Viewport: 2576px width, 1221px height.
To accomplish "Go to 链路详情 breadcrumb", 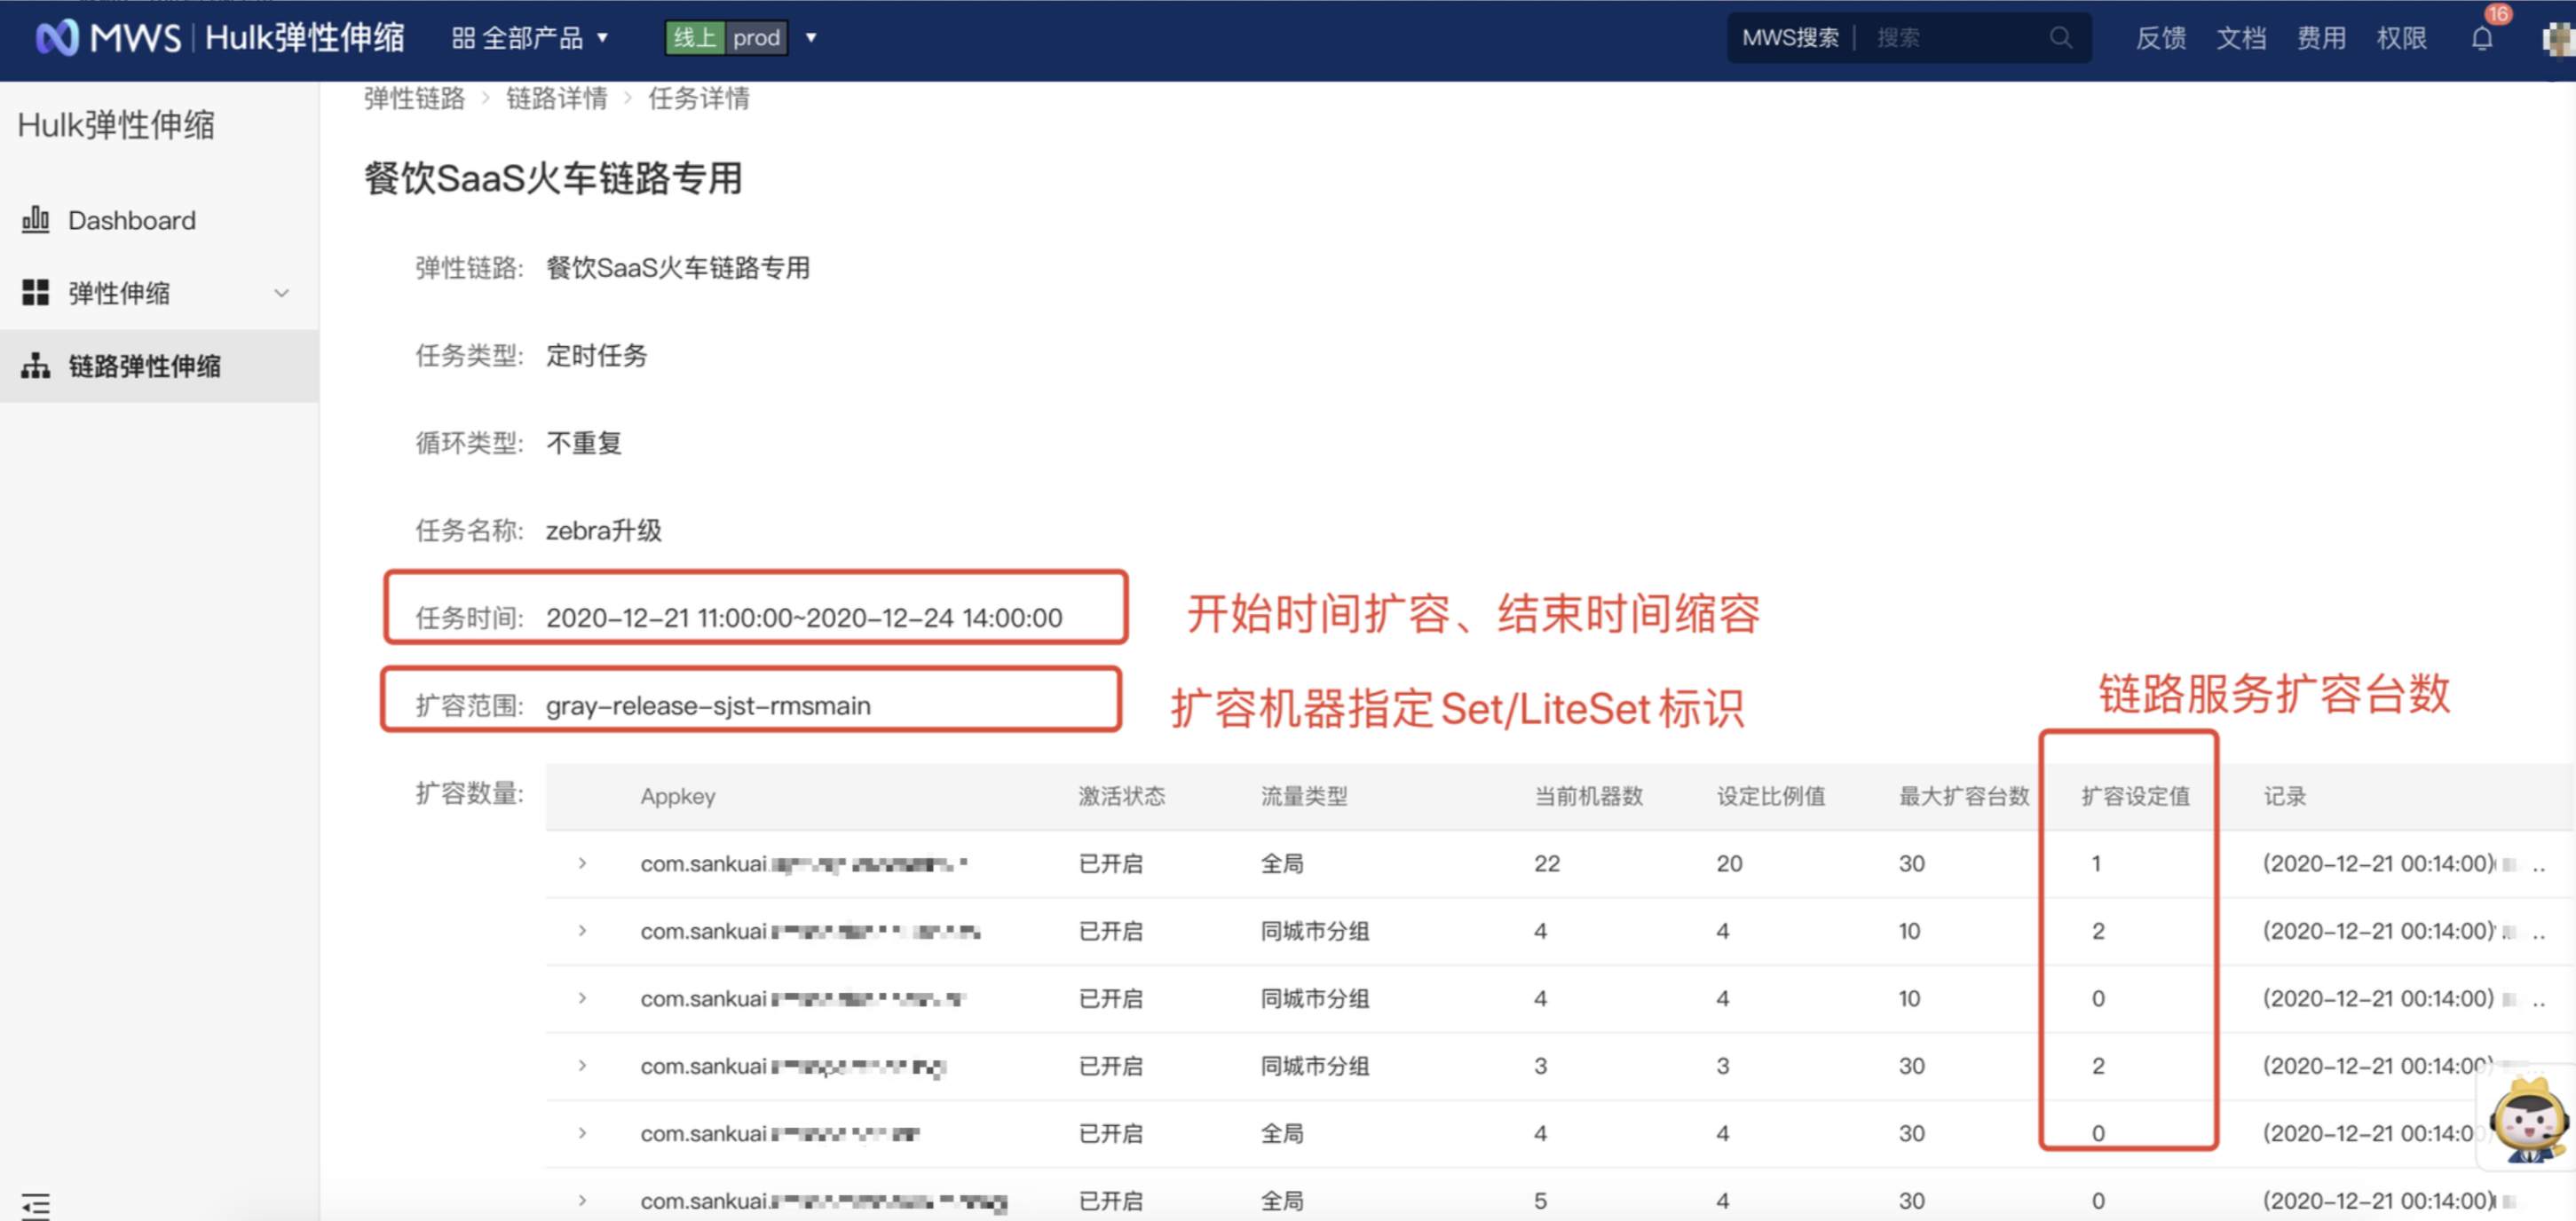I will coord(556,99).
